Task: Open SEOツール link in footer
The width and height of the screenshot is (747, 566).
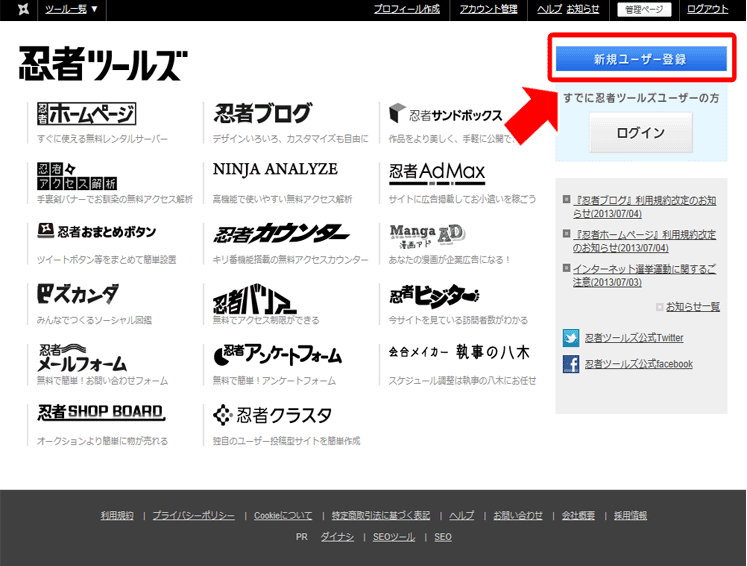Action: [394, 537]
